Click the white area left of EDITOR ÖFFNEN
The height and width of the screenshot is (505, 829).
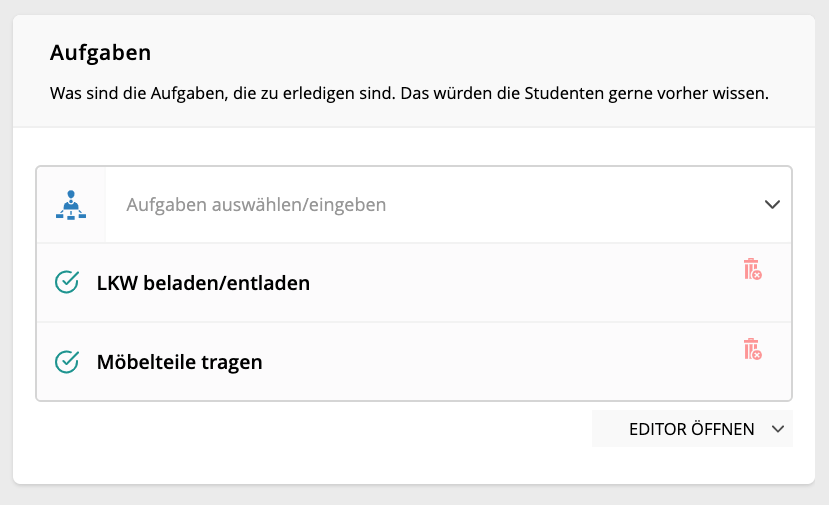coord(312,429)
